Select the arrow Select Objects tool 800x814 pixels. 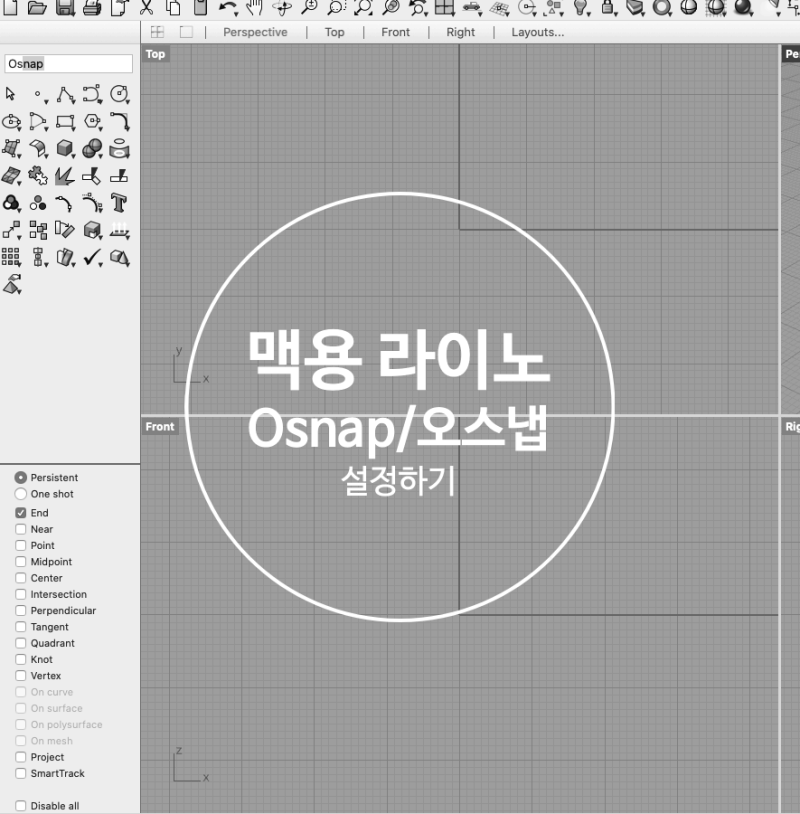pyautogui.click(x=10, y=94)
